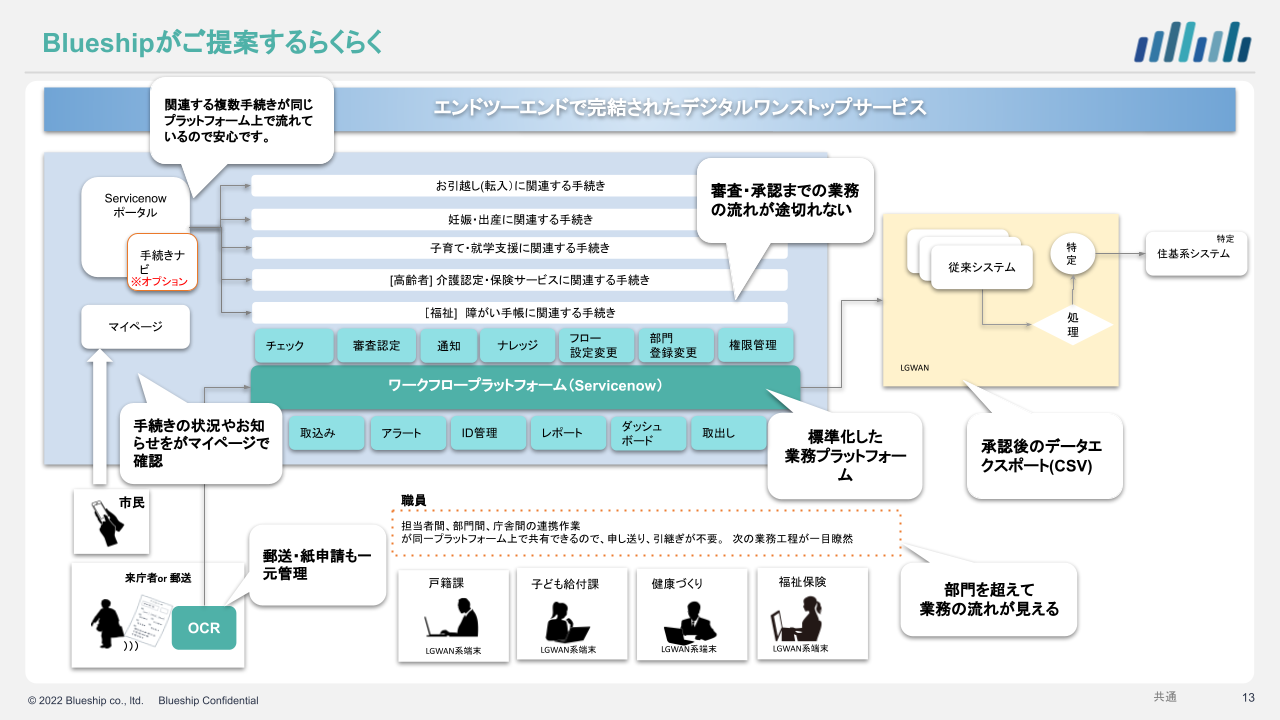Click the teal OCR box
This screenshot has height=720, width=1280.
pos(204,628)
